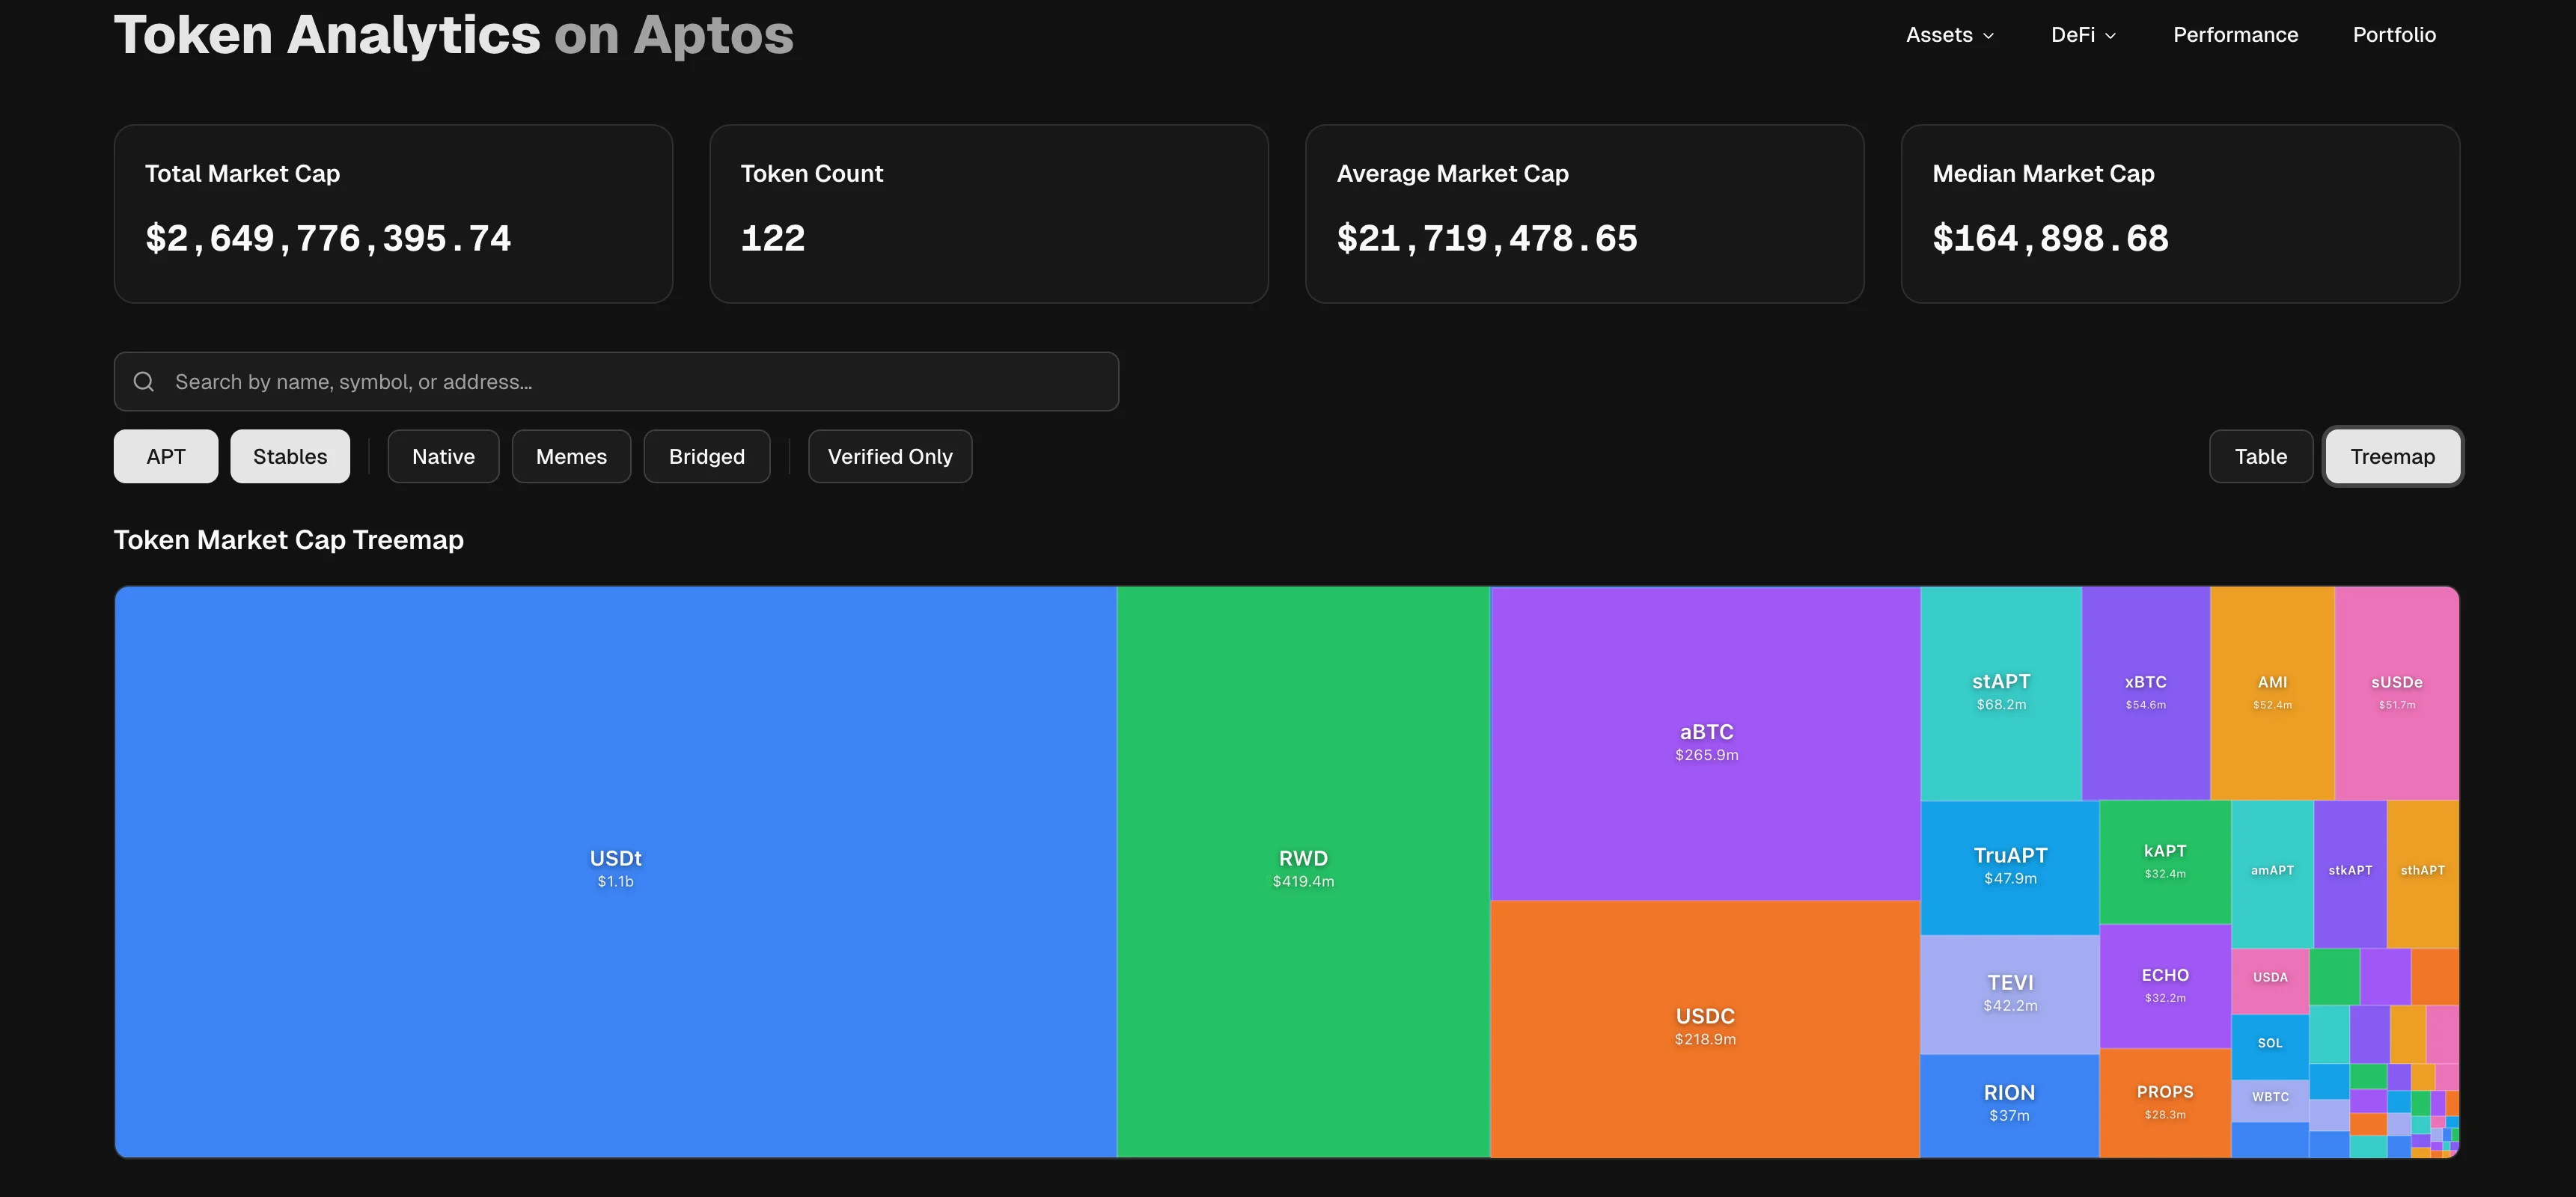Navigate to the Portfolio tab

(x=2394, y=34)
